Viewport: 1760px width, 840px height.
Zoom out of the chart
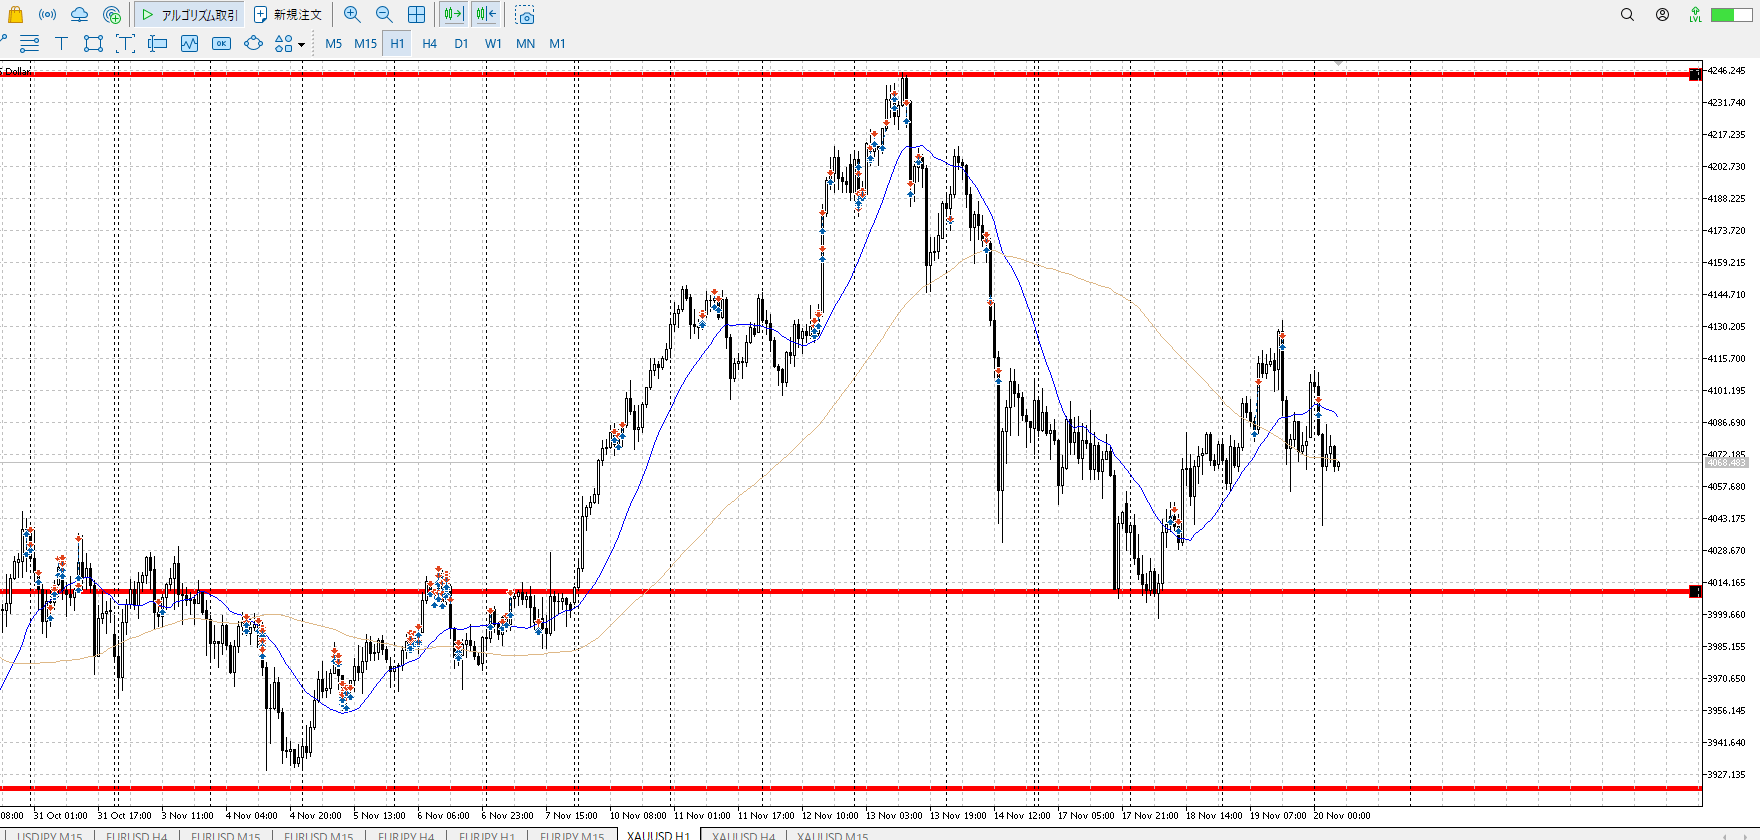384,15
